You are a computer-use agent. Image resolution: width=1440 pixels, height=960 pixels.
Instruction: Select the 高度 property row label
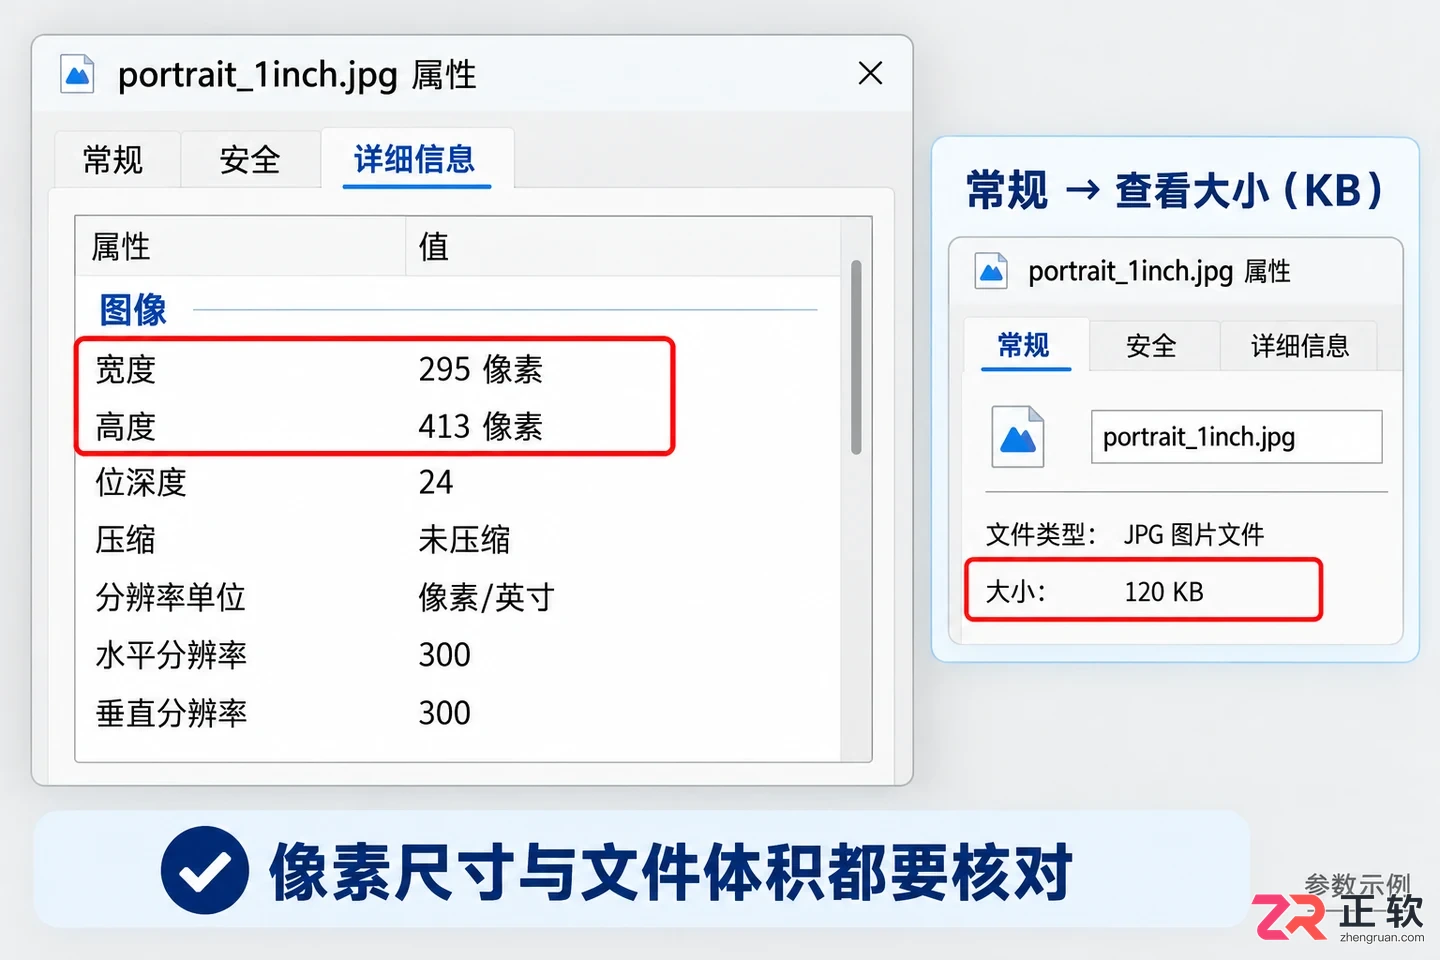126,427
